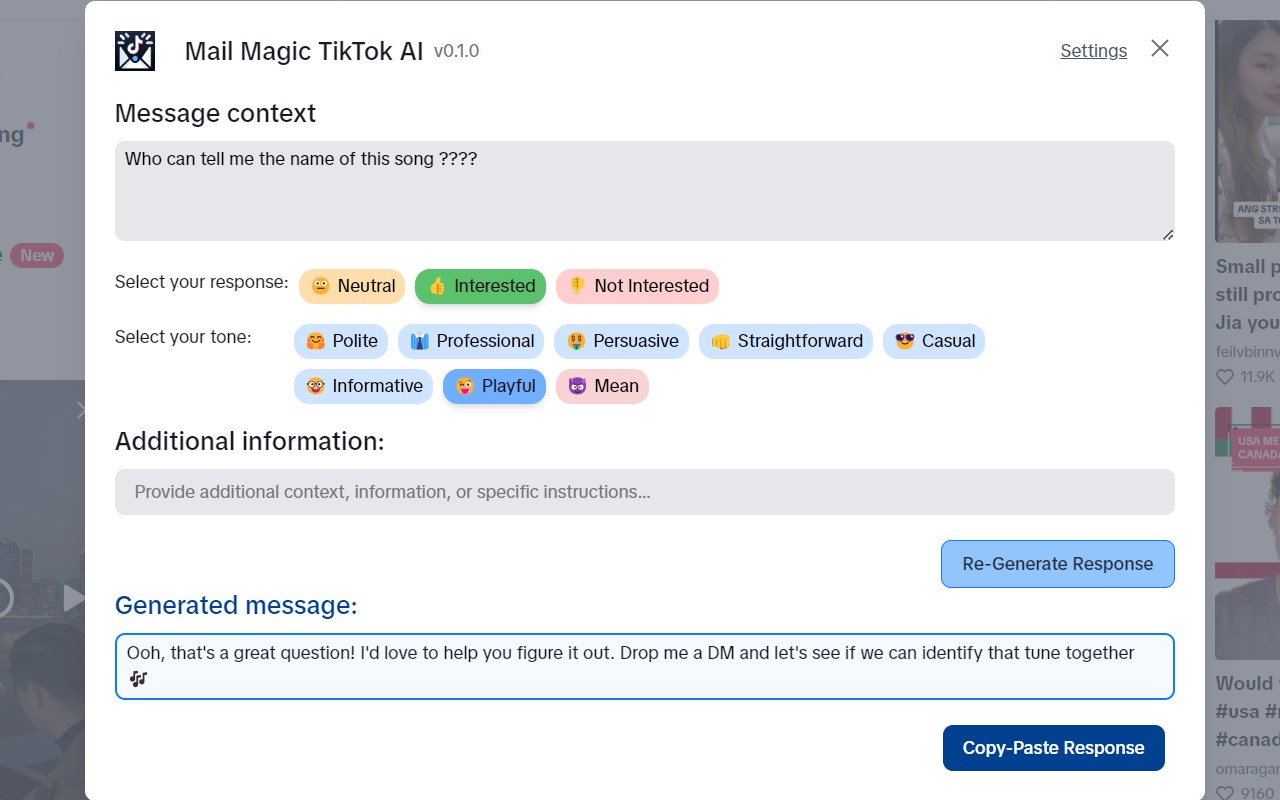
Task: Select the Playful tone
Action: (x=494, y=386)
